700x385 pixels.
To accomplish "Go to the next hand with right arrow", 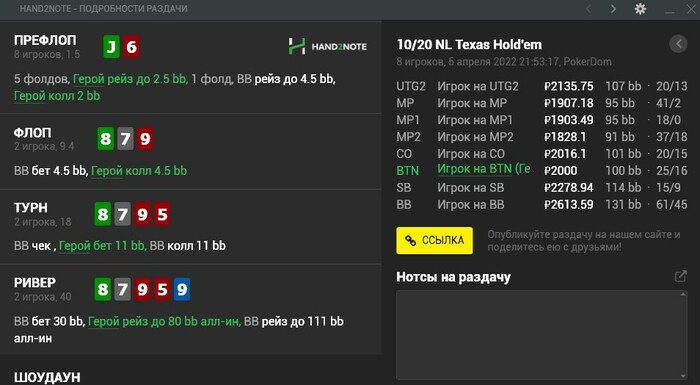I will (x=613, y=9).
